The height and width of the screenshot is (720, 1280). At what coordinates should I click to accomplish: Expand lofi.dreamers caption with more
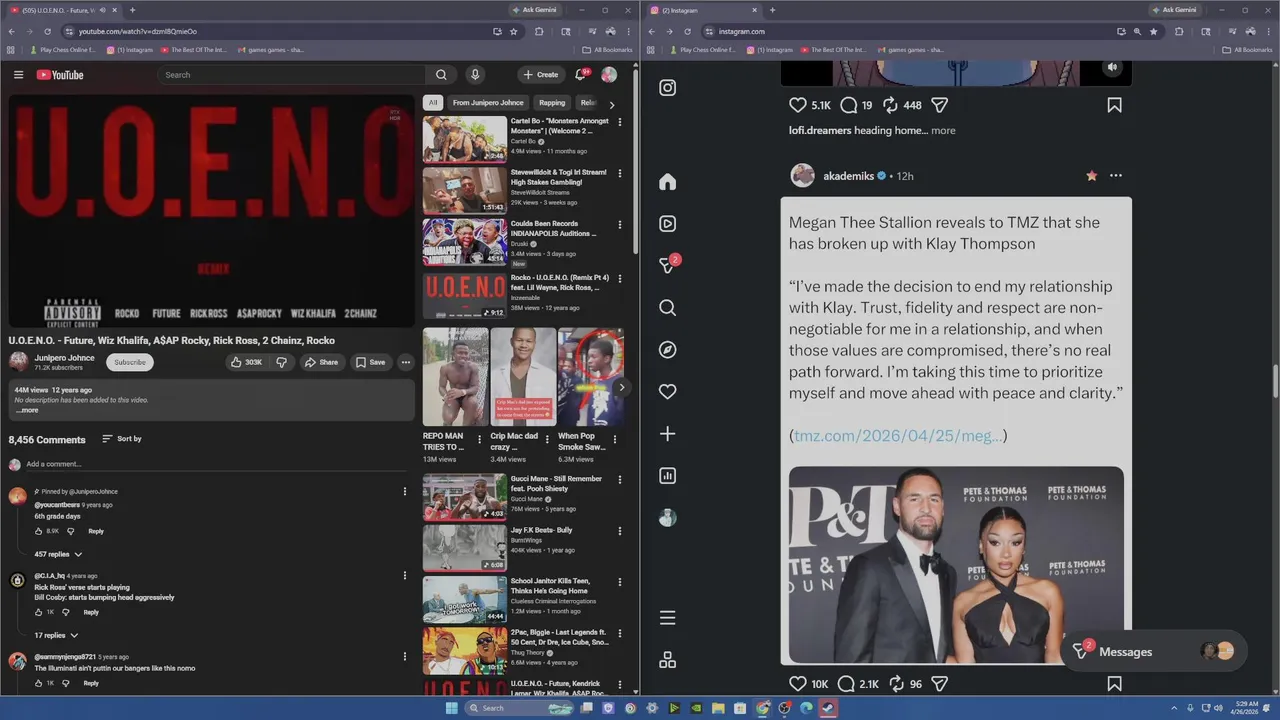(x=943, y=130)
